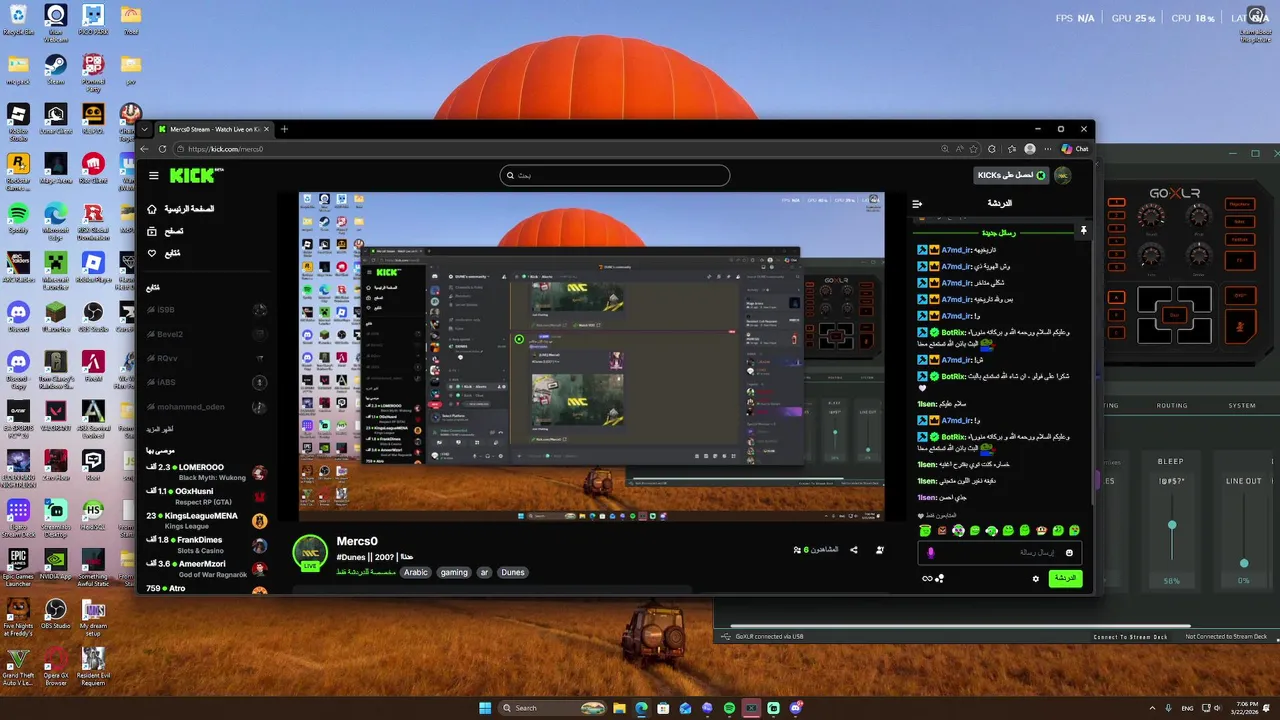Open recommended channel LOMEROOO
This screenshot has width=1280, height=720.
pos(207,471)
